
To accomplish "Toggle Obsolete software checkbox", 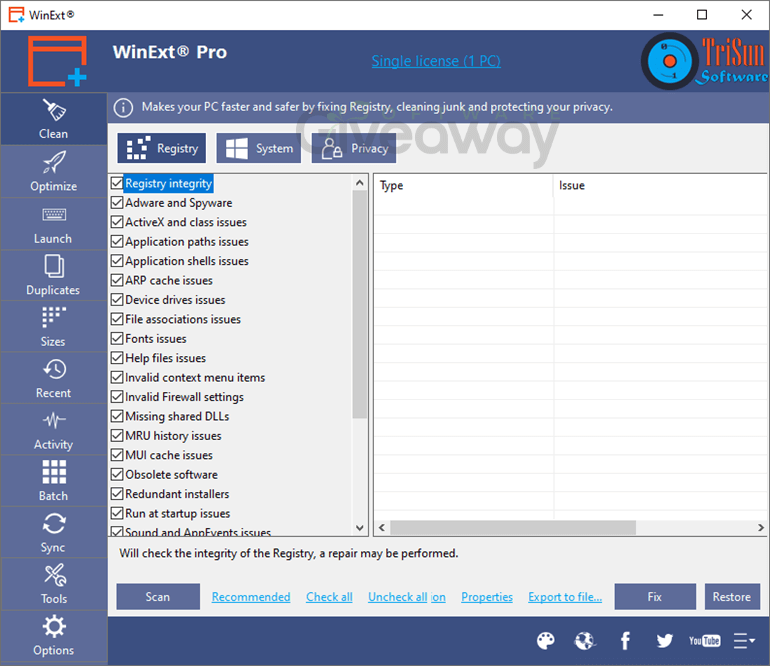I will click(x=117, y=474).
